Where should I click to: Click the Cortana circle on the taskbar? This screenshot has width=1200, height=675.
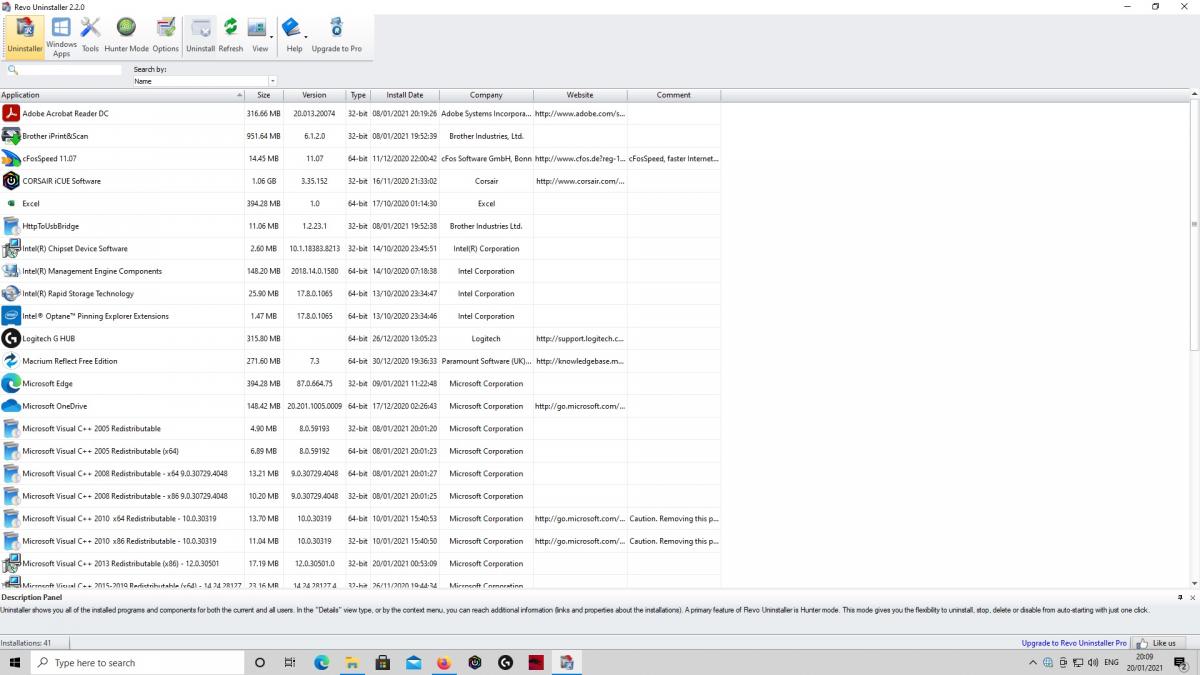coord(260,662)
